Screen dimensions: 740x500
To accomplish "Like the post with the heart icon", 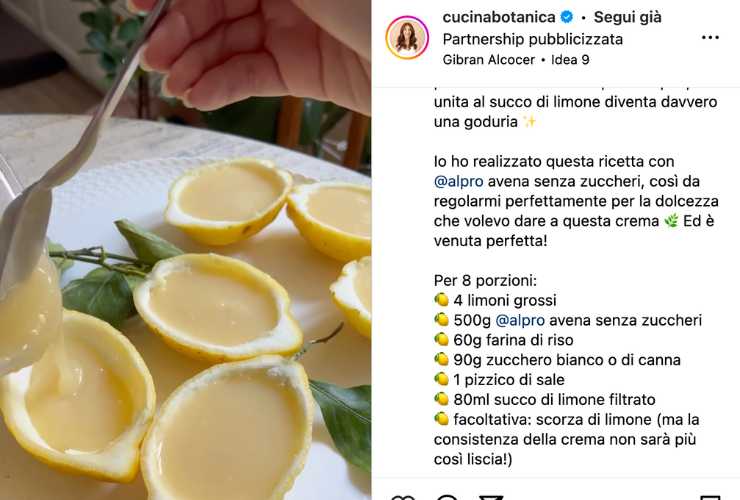I will click(403, 497).
